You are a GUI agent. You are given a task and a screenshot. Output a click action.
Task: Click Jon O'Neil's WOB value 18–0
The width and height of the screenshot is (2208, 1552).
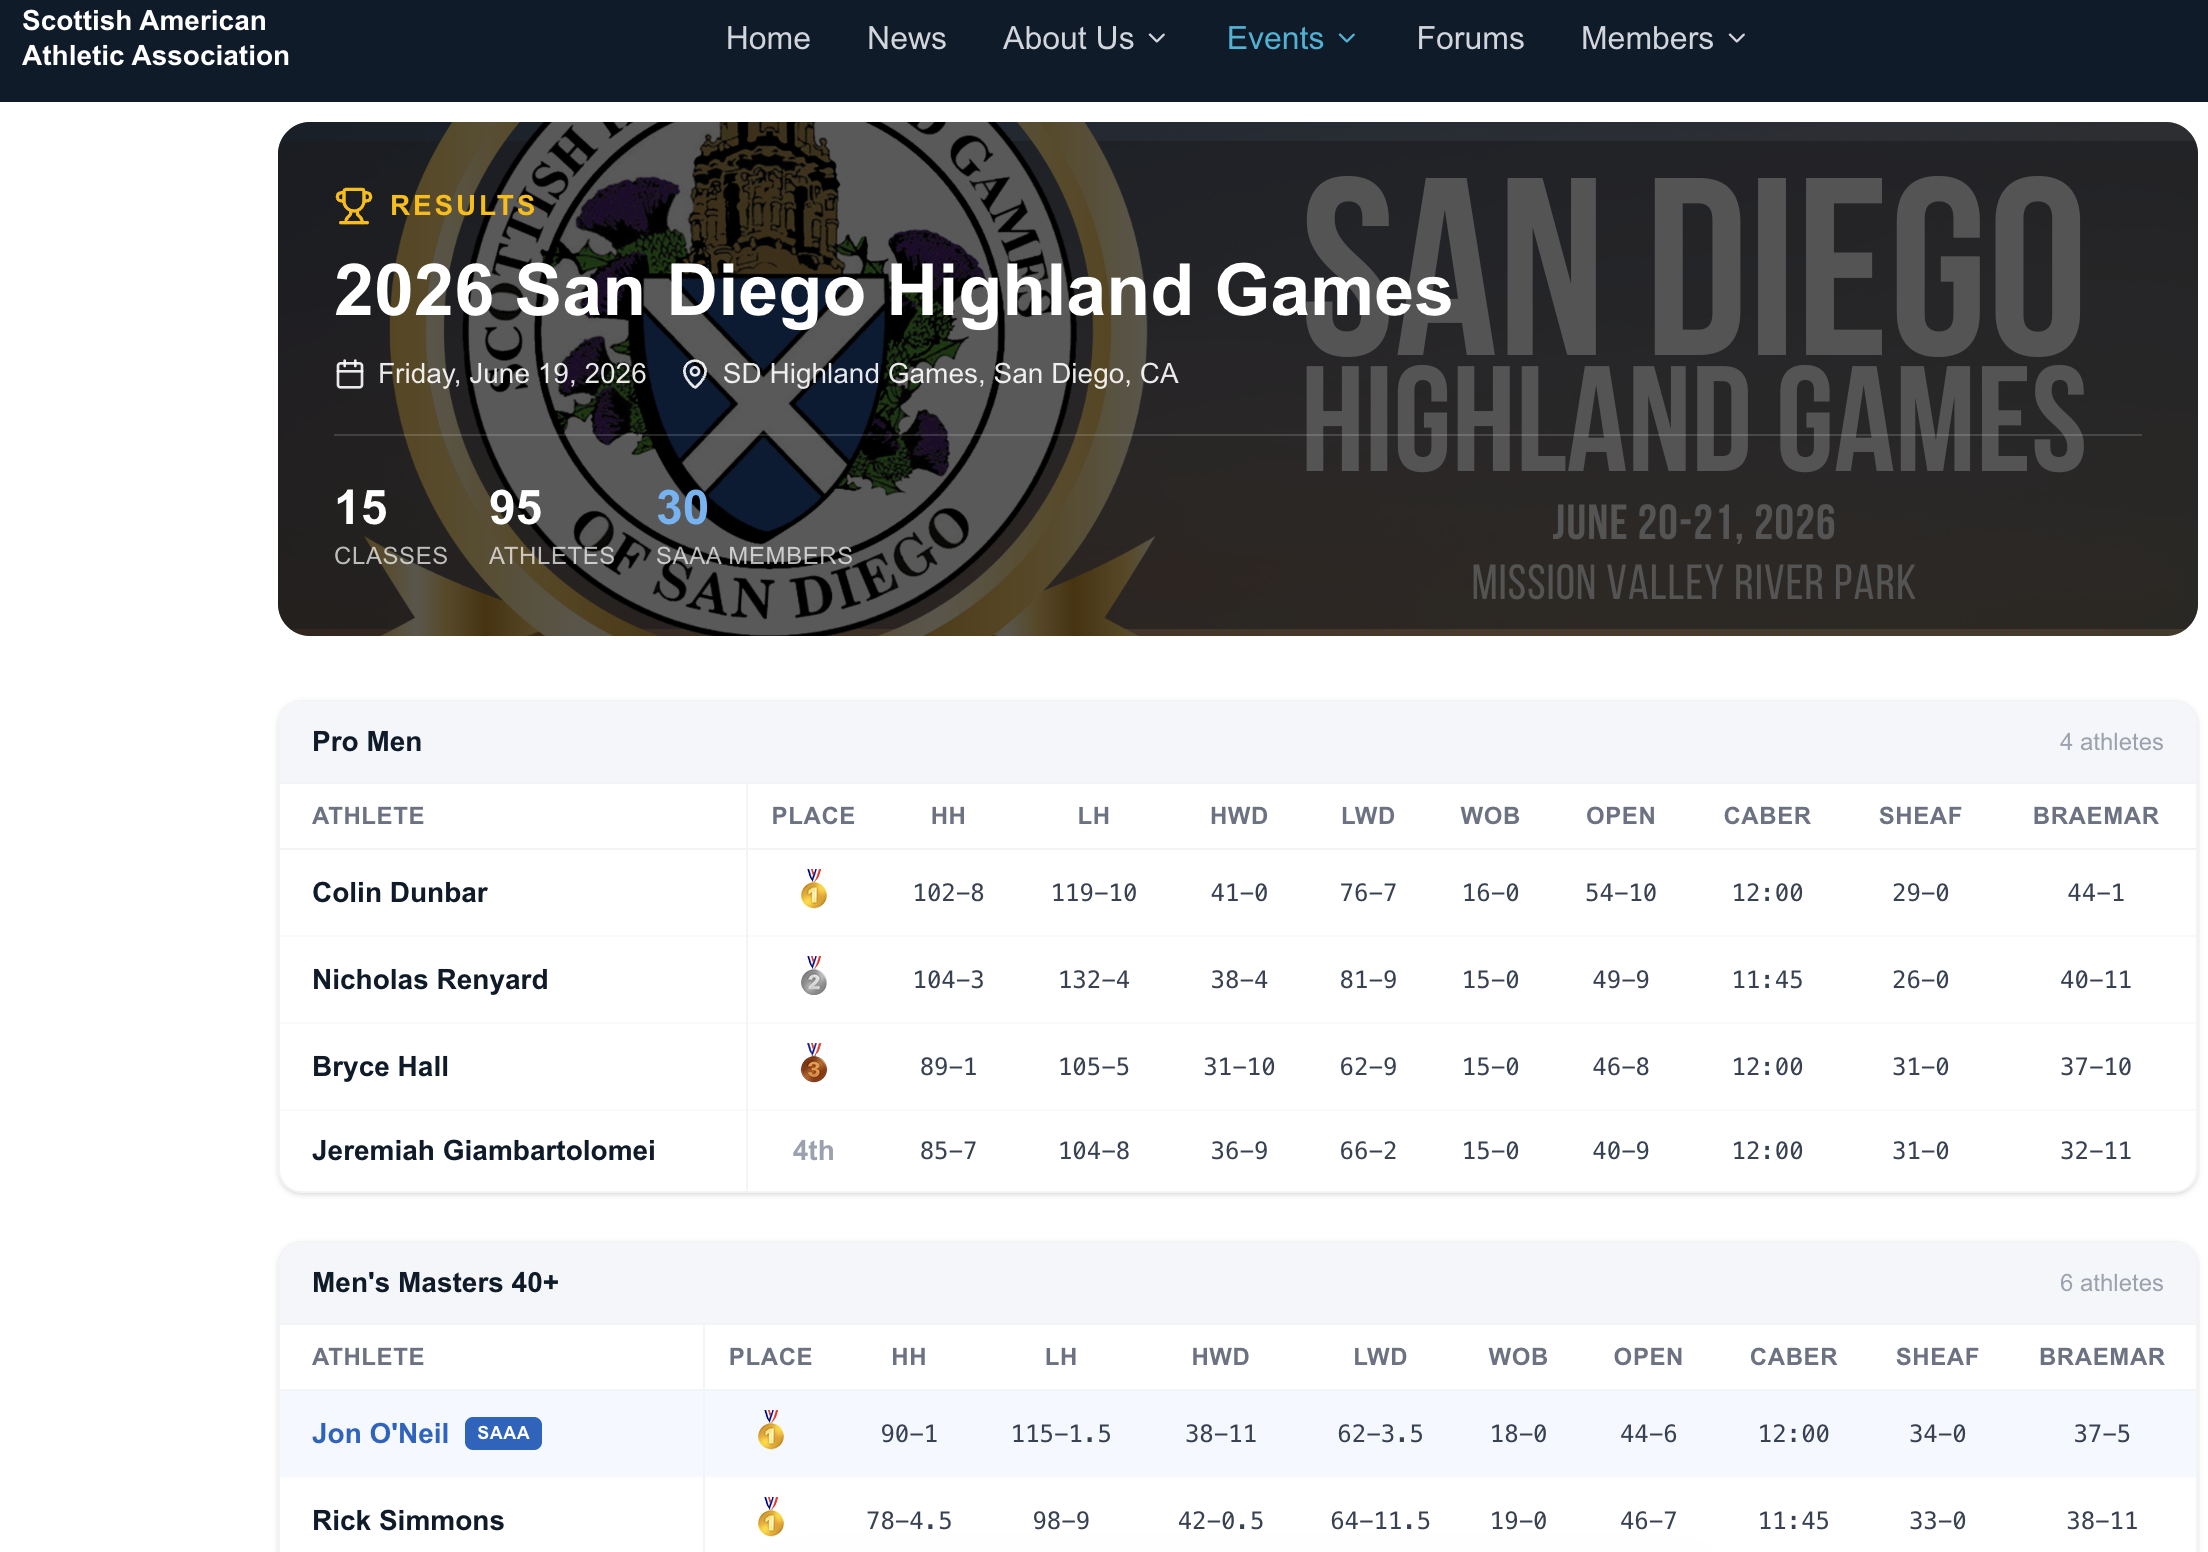point(1518,1433)
